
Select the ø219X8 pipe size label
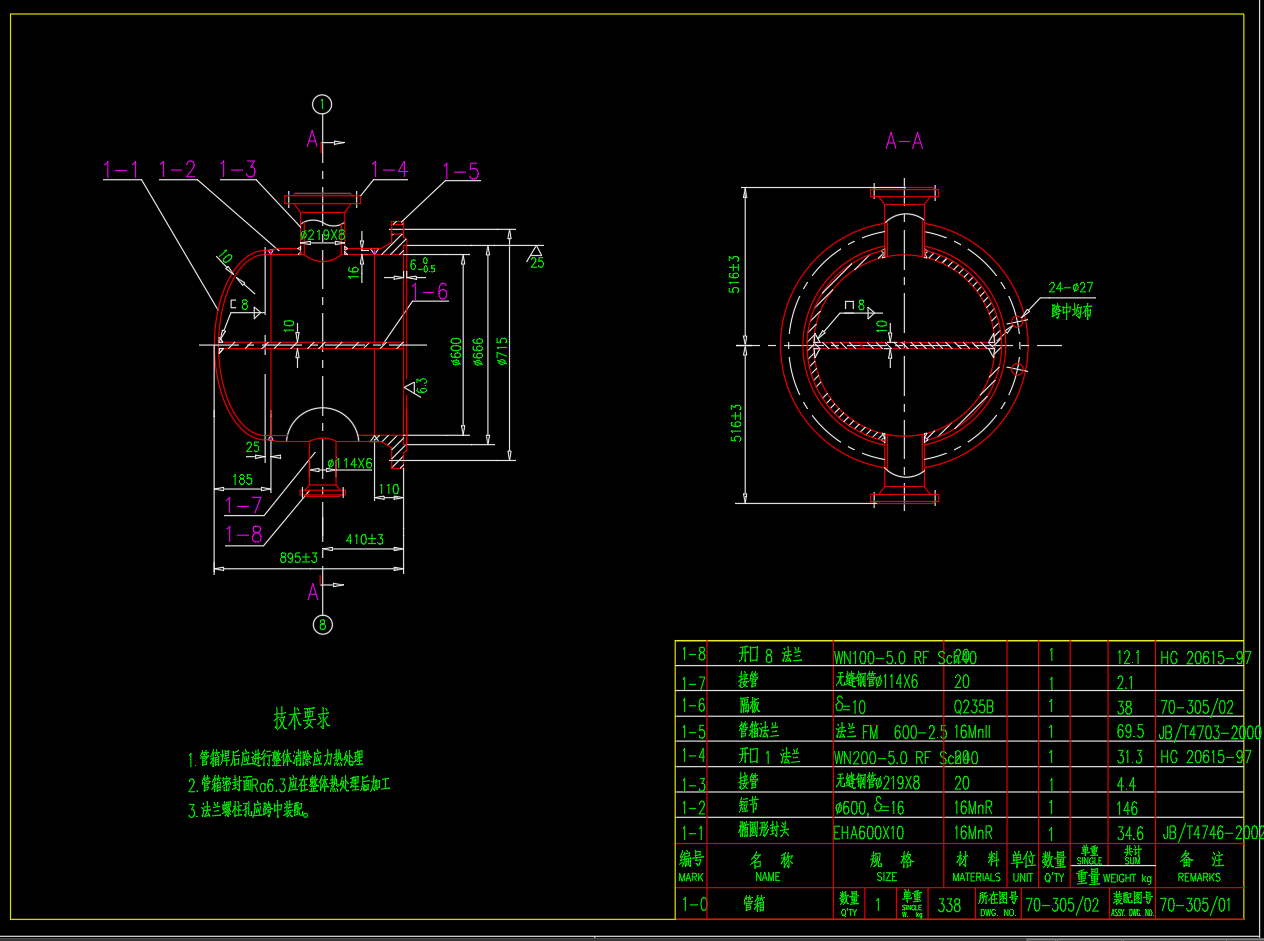pos(322,236)
